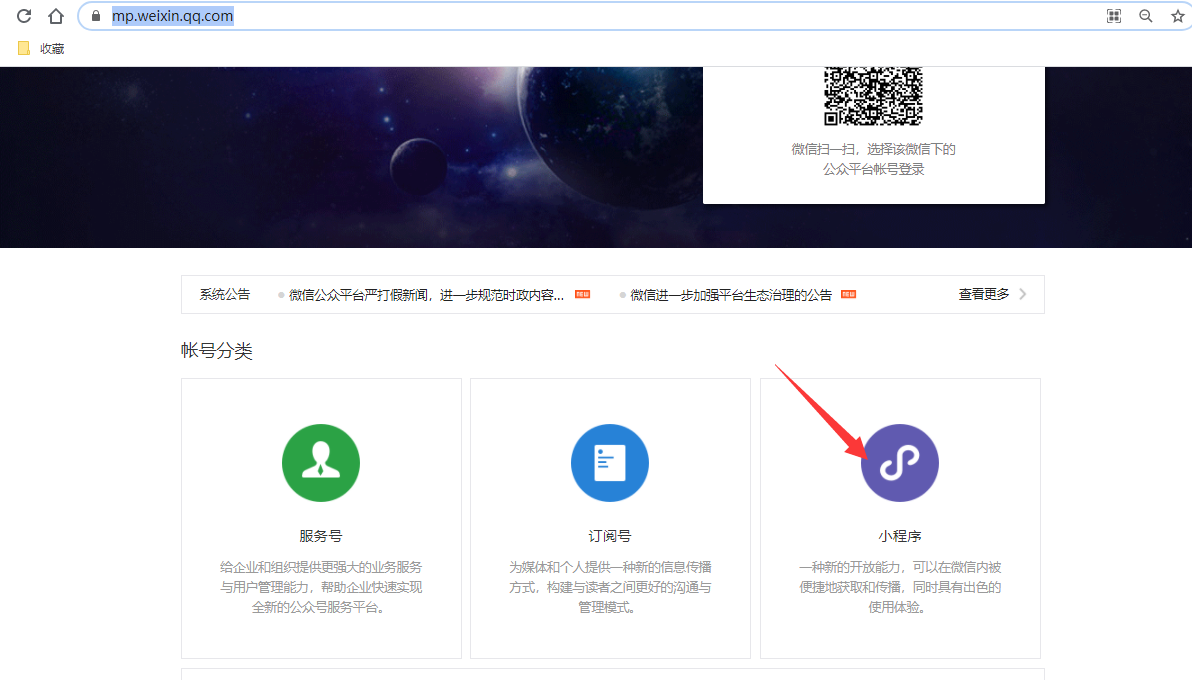
Task: Click the green 服务号 account icon
Action: (x=321, y=462)
